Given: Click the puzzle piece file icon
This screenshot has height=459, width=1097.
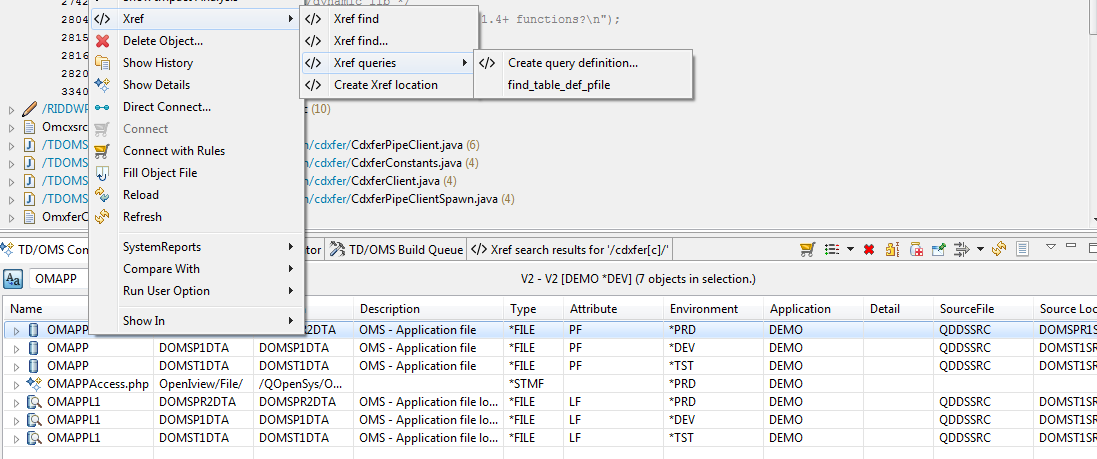Looking at the screenshot, I should [x=891, y=249].
